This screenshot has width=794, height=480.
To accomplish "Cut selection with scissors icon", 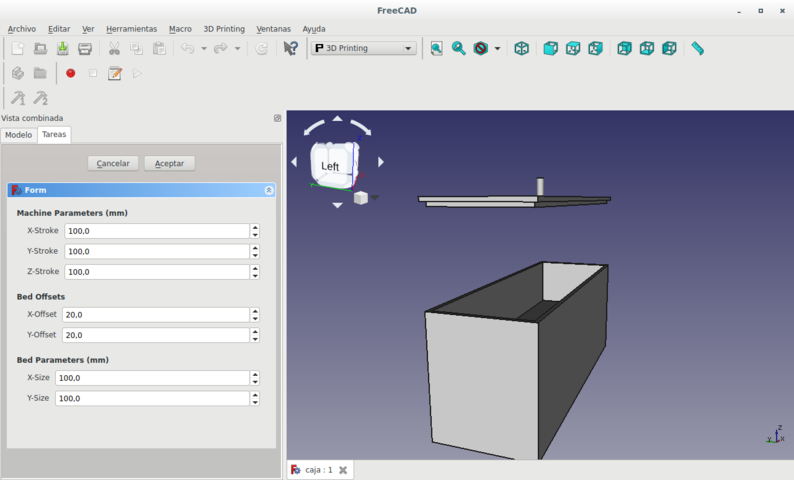I will point(114,48).
